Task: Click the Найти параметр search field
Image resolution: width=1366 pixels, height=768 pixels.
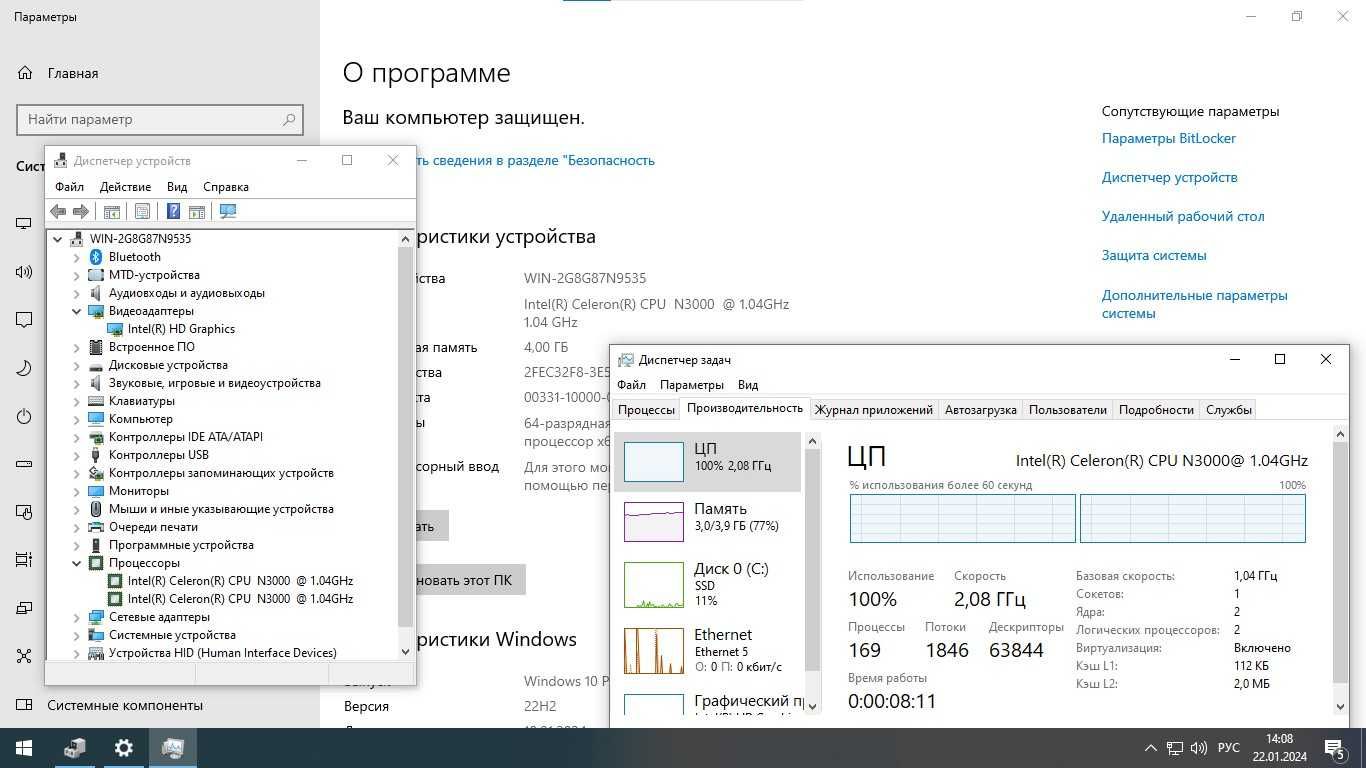Action: click(159, 119)
